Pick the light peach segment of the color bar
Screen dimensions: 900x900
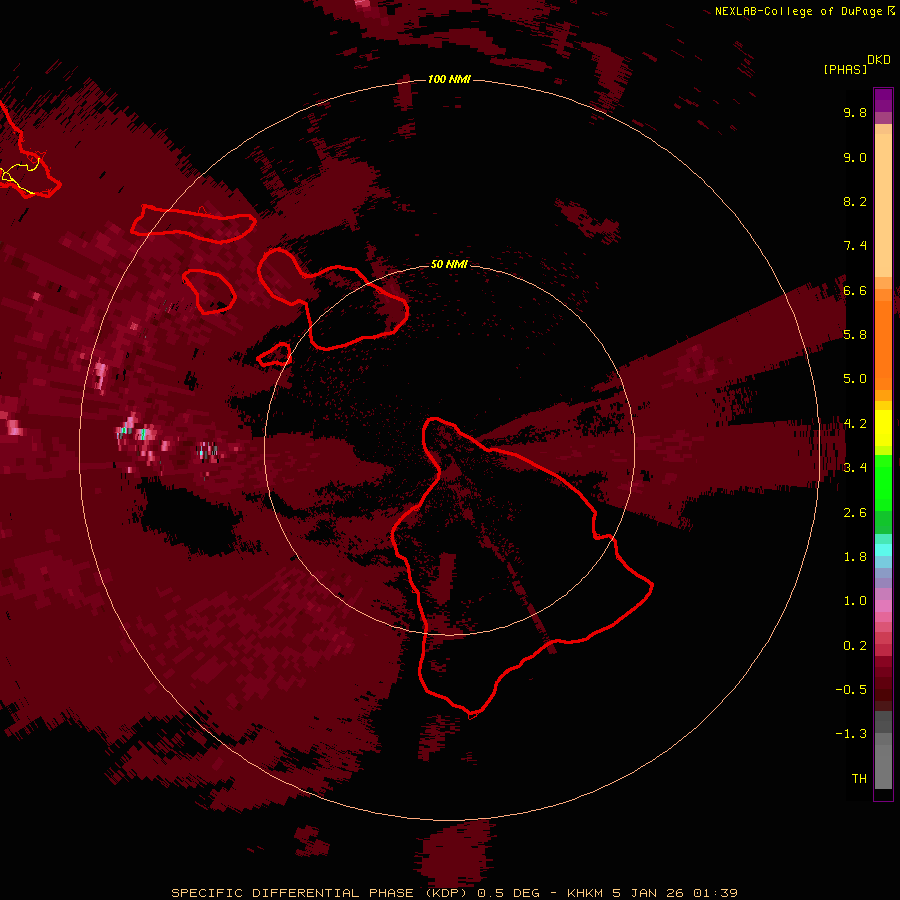coord(883,207)
